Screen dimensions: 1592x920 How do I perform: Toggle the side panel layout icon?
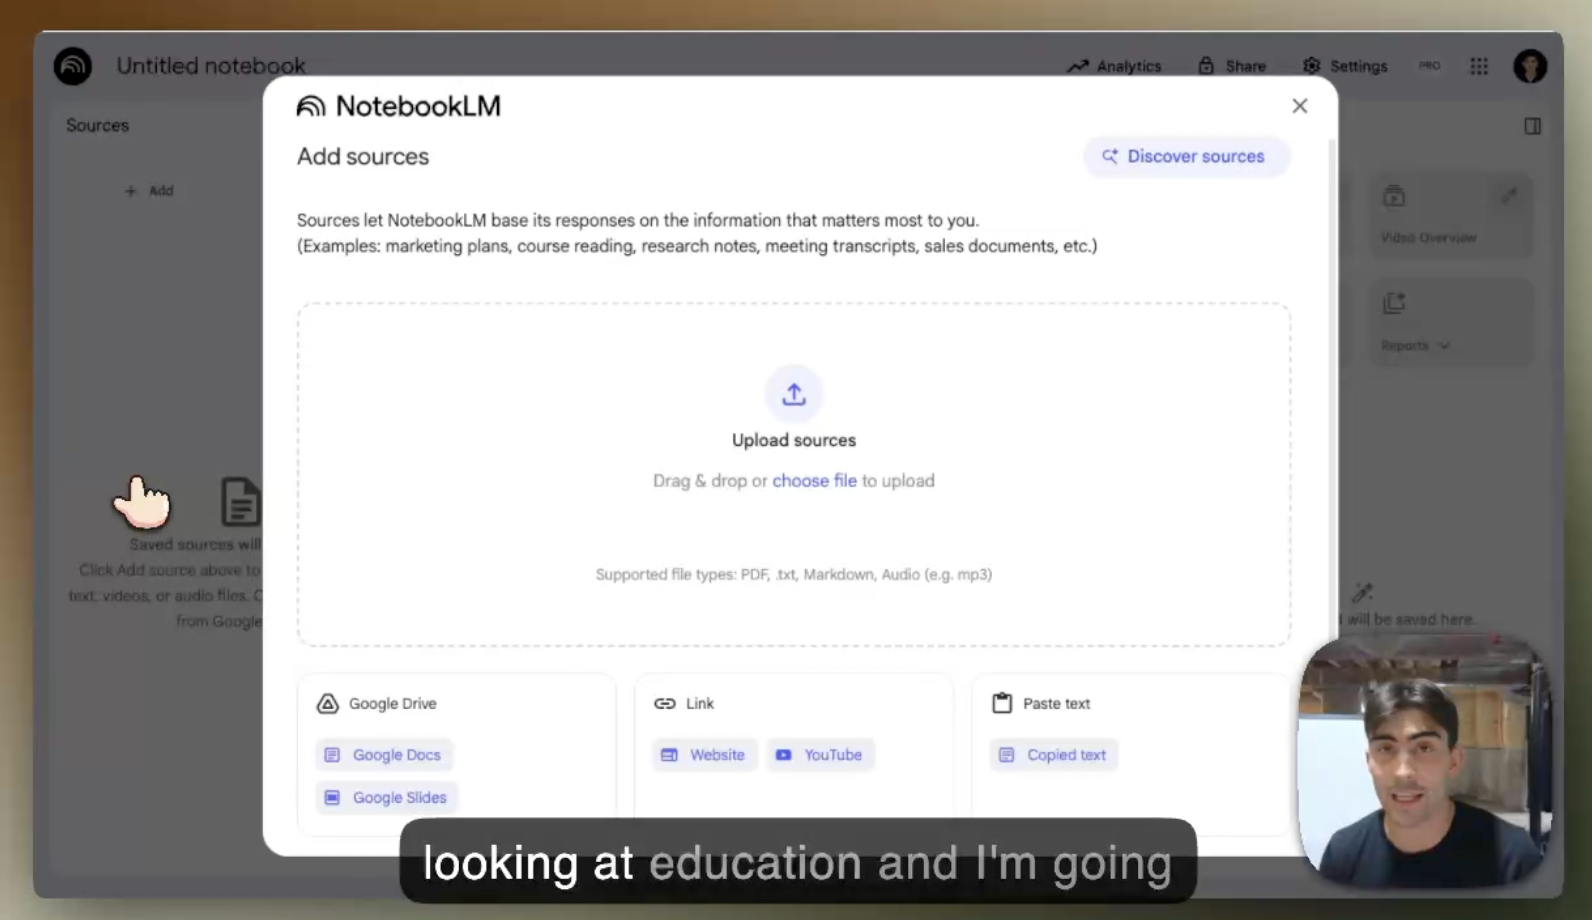tap(1532, 126)
